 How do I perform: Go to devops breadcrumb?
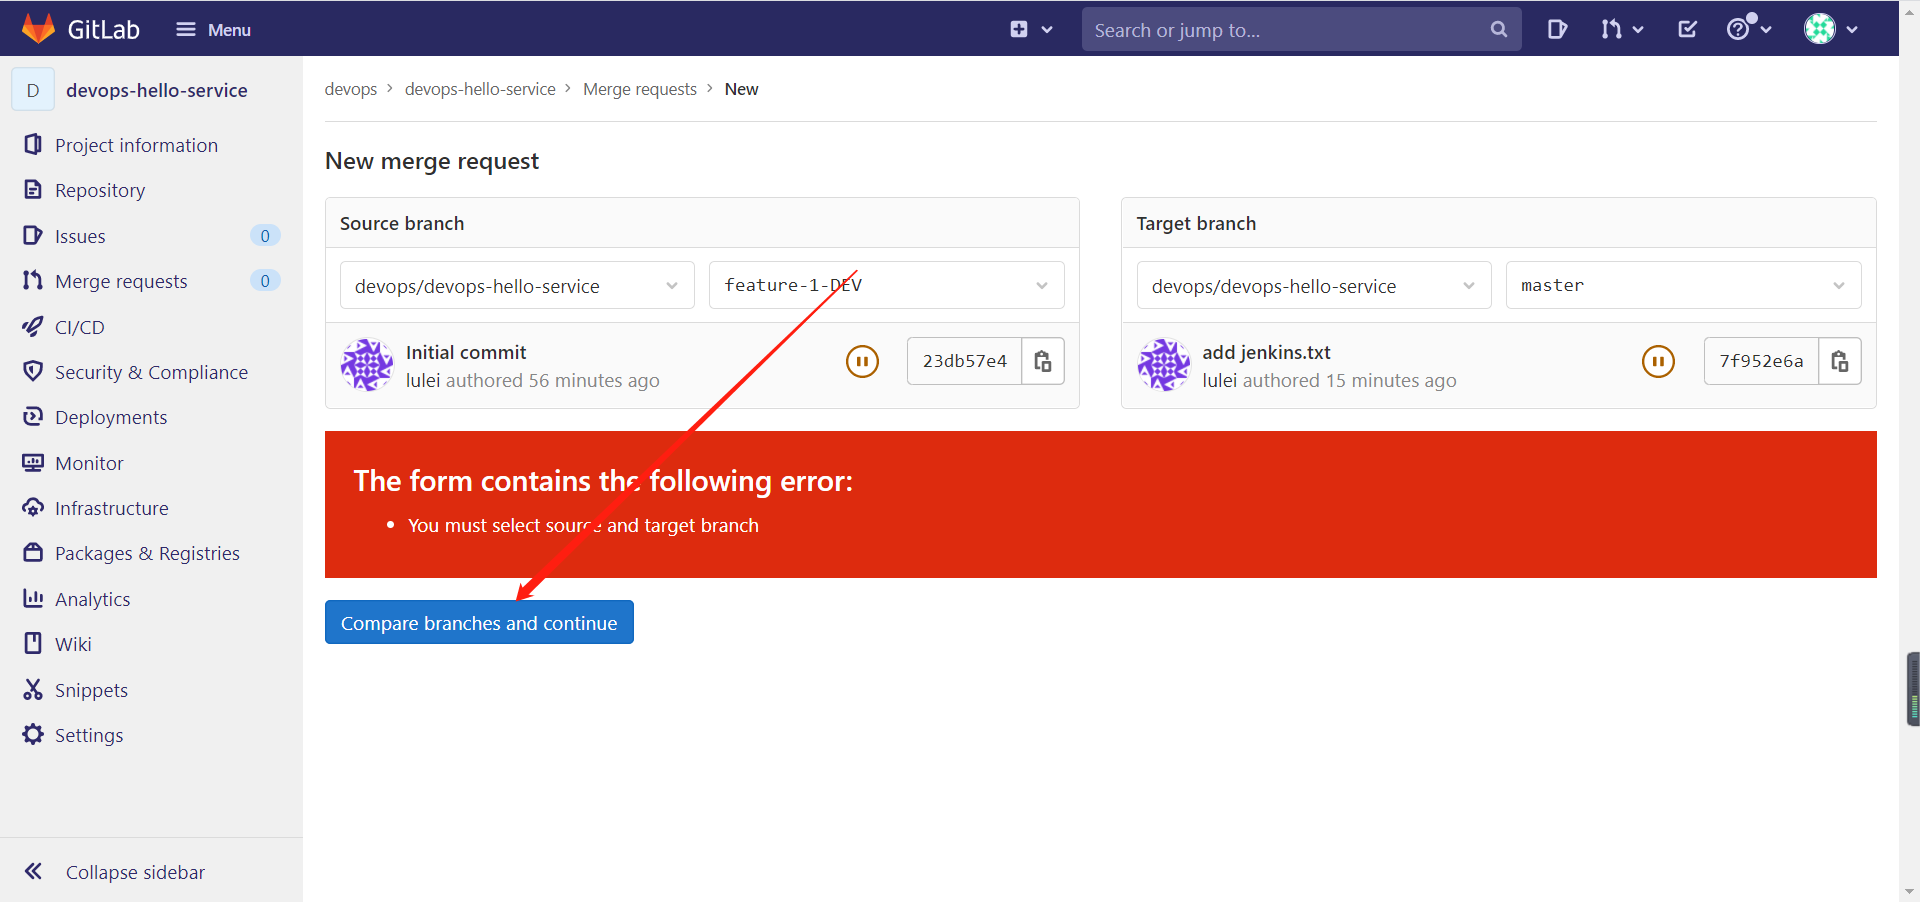point(351,89)
